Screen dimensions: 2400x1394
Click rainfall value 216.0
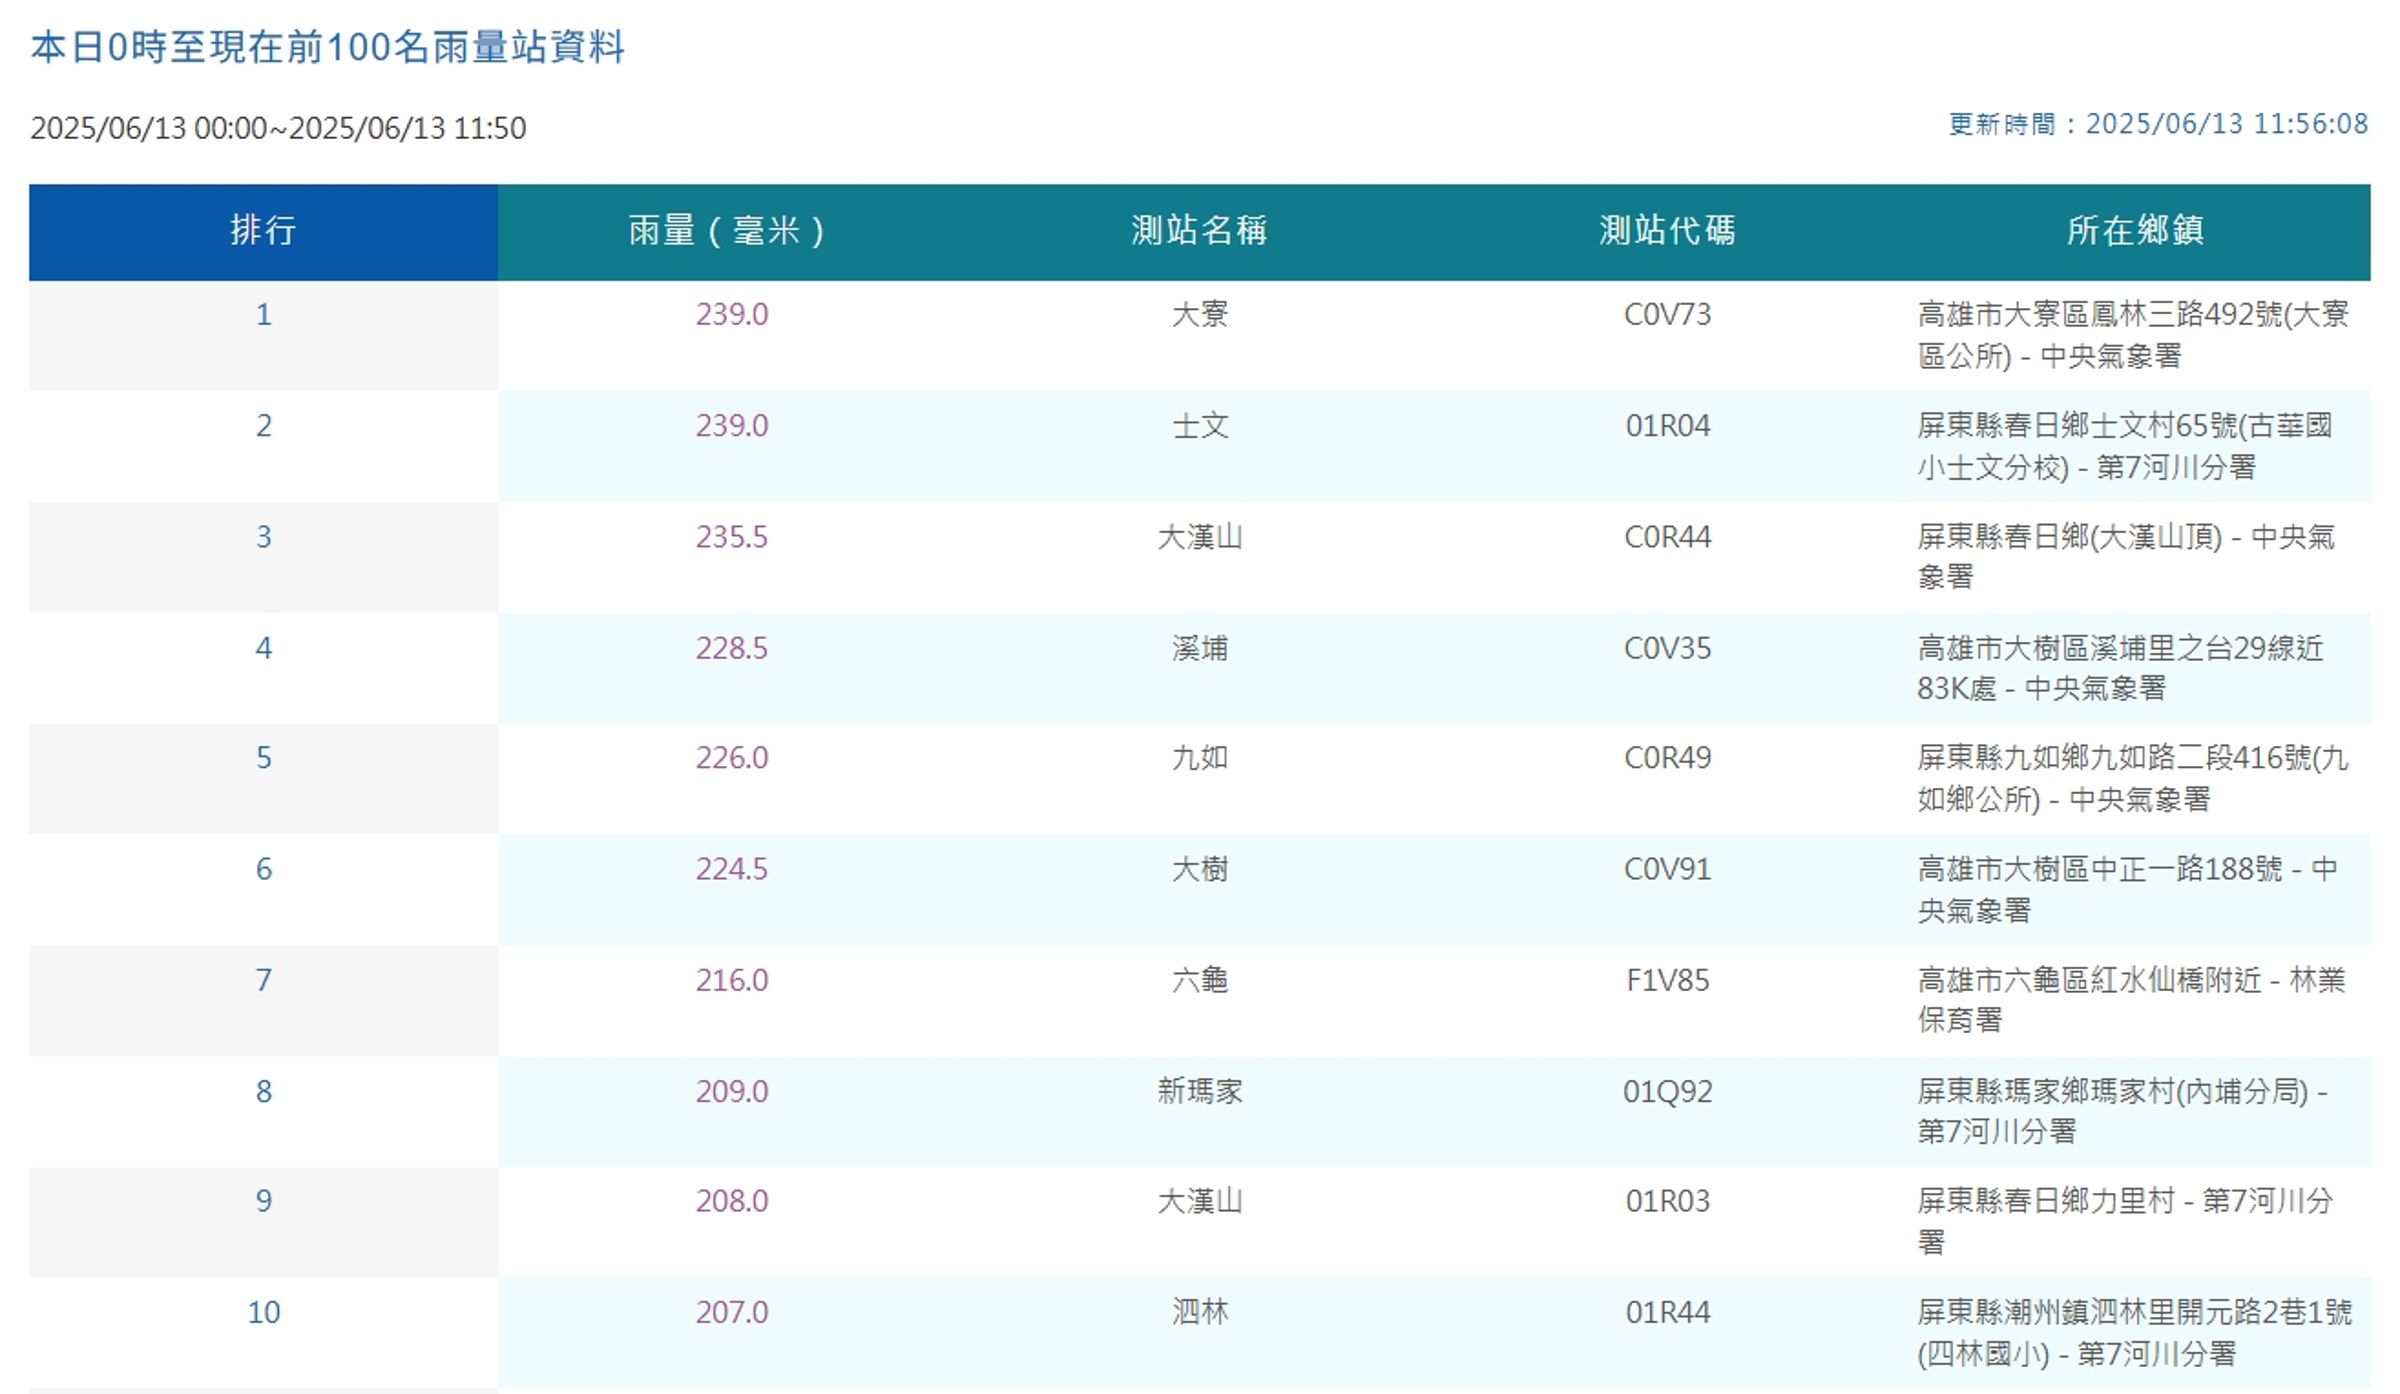coord(732,980)
